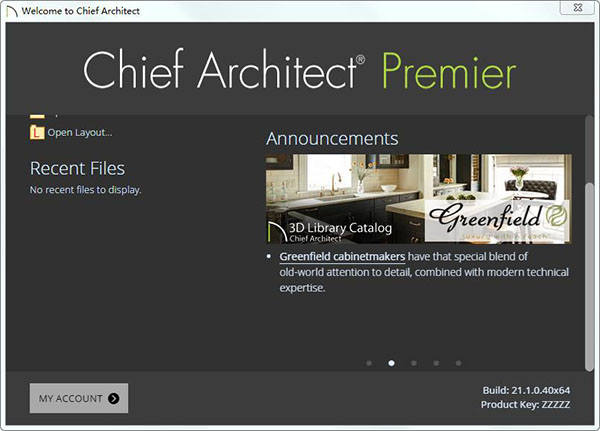Click the Recent Files heading

pos(77,168)
